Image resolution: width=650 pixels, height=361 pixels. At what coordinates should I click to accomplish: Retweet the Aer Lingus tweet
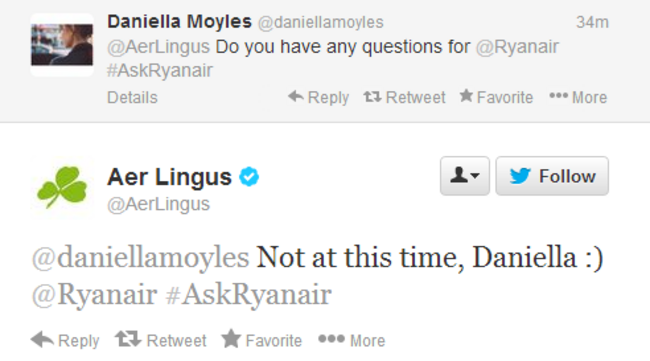[160, 340]
